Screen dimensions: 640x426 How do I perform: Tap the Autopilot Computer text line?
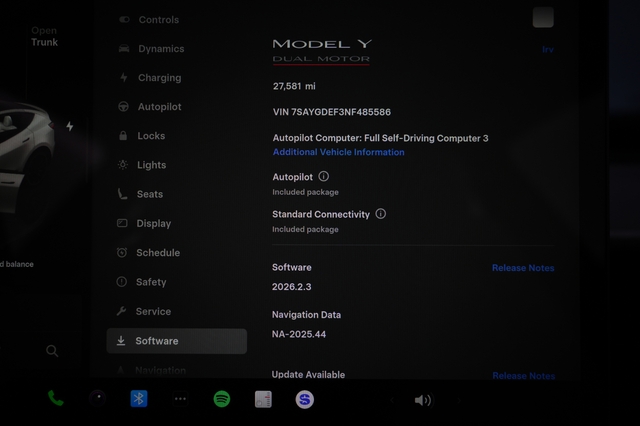[380, 138]
